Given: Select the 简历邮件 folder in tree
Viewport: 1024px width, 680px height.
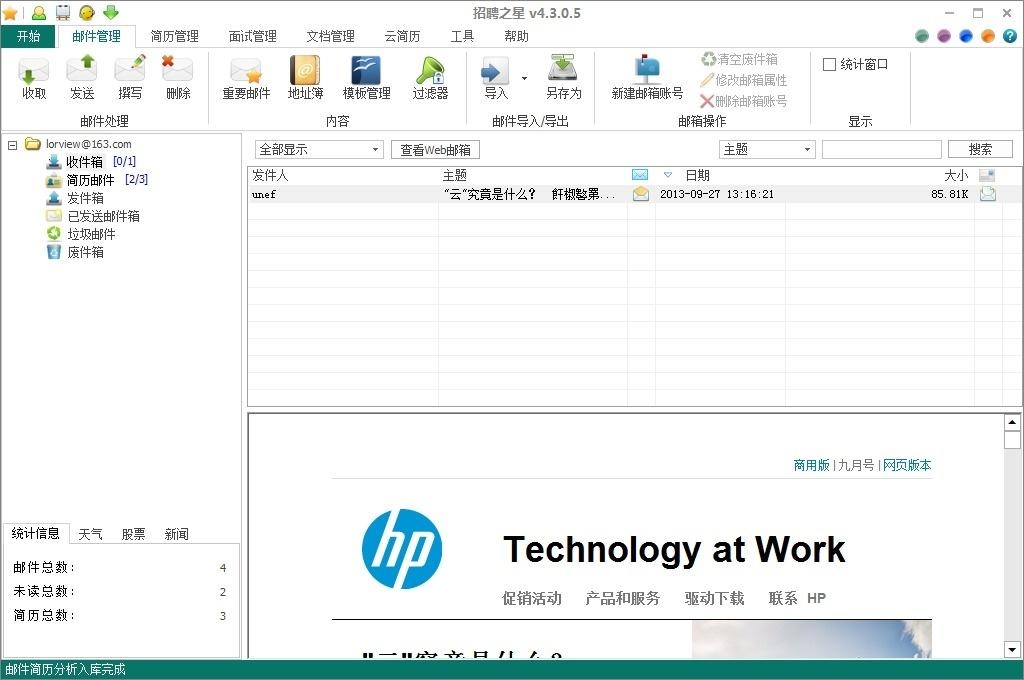Looking at the screenshot, I should [x=90, y=180].
